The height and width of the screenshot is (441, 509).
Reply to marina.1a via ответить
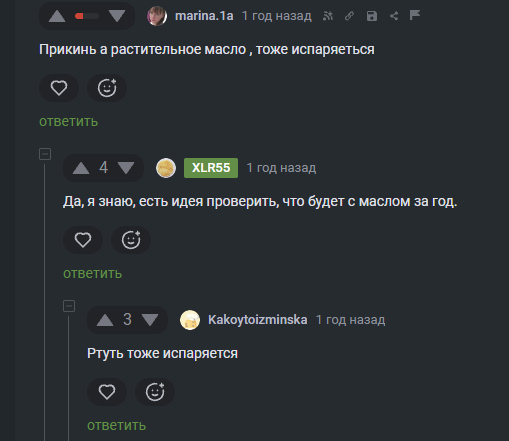click(x=69, y=121)
